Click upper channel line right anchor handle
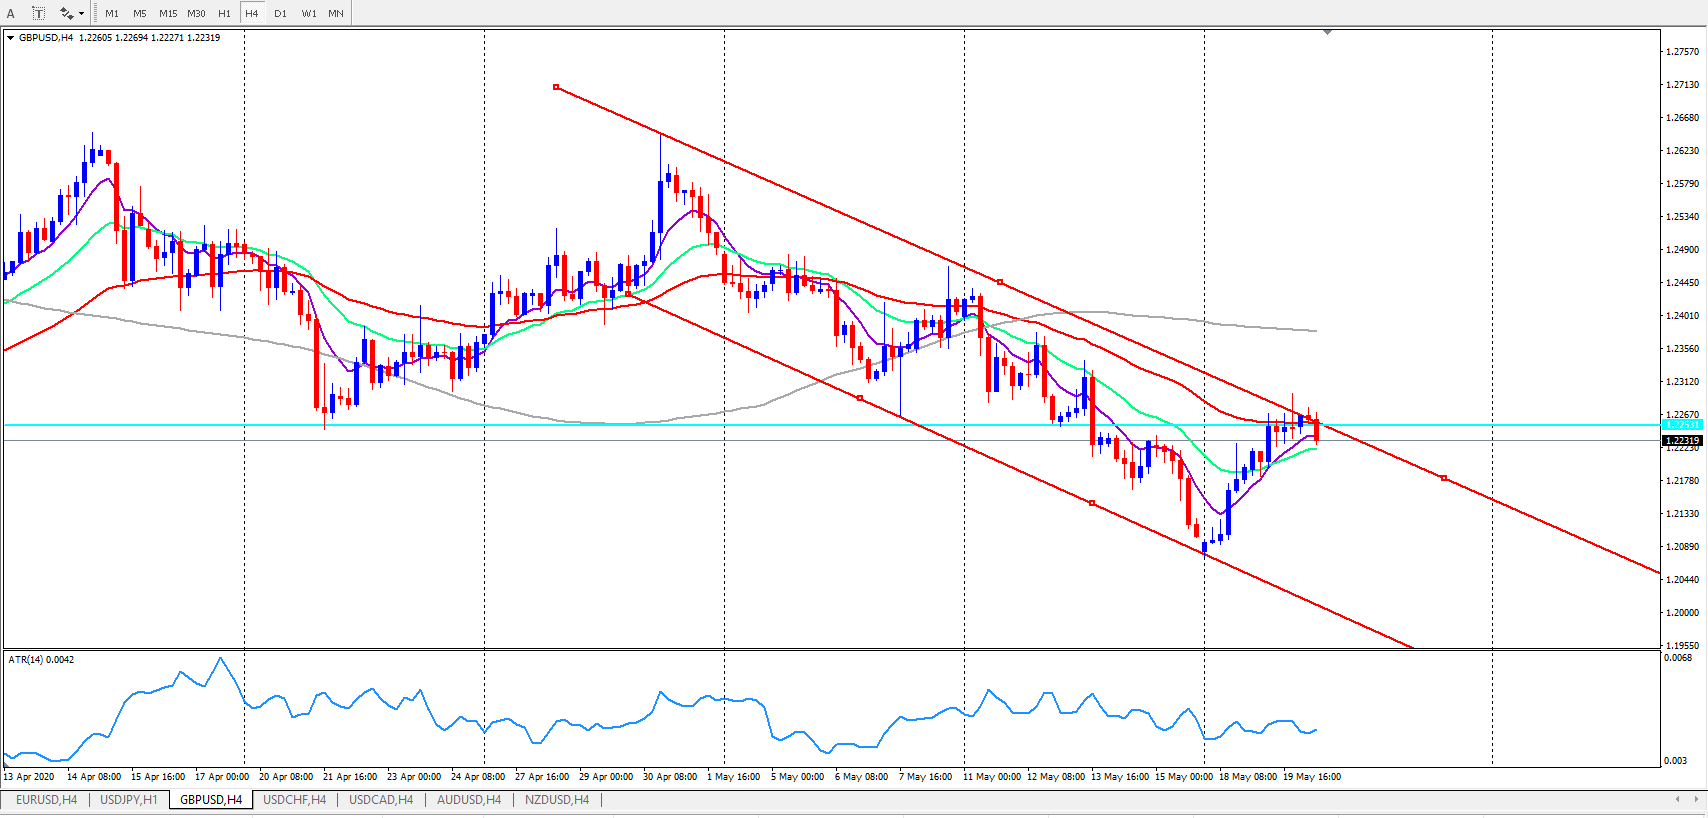The height and width of the screenshot is (818, 1708). pos(1444,478)
